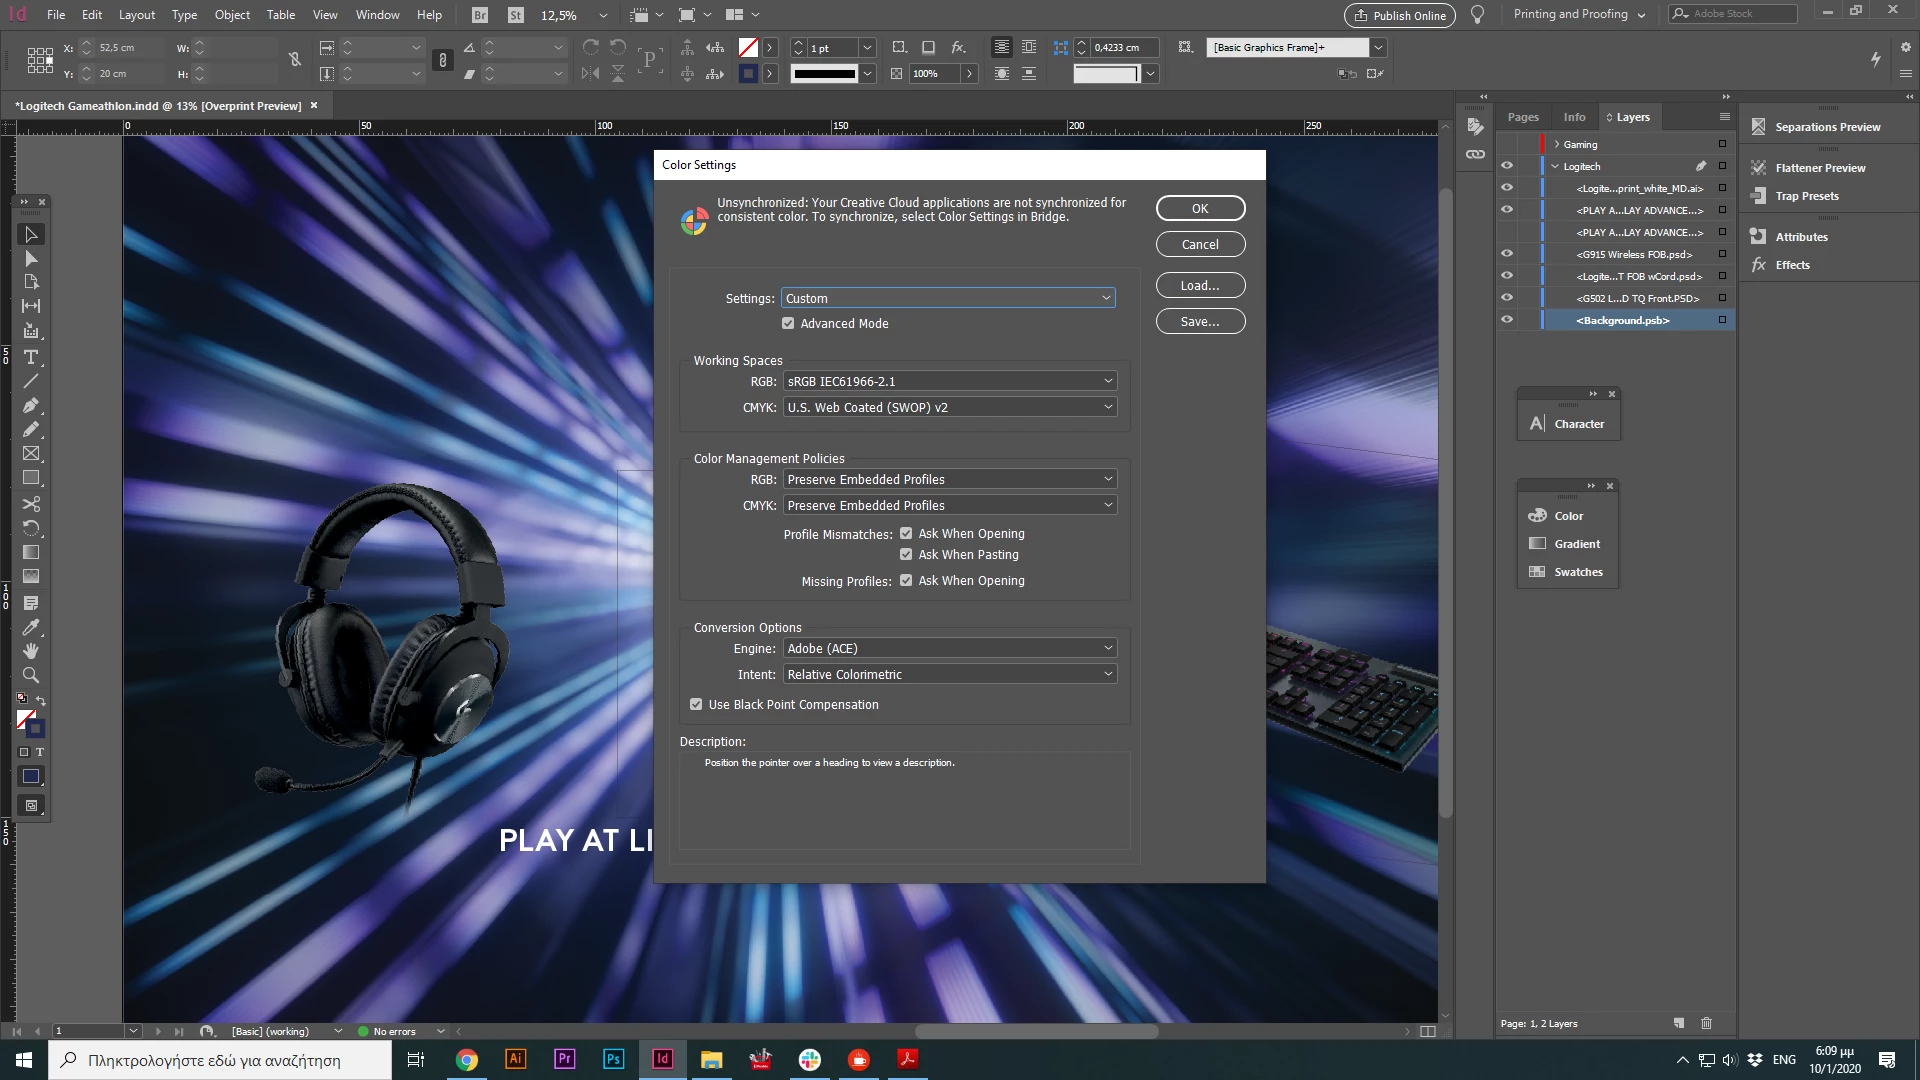This screenshot has height=1080, width=1920.
Task: Select the Scissors tool
Action: [31, 503]
